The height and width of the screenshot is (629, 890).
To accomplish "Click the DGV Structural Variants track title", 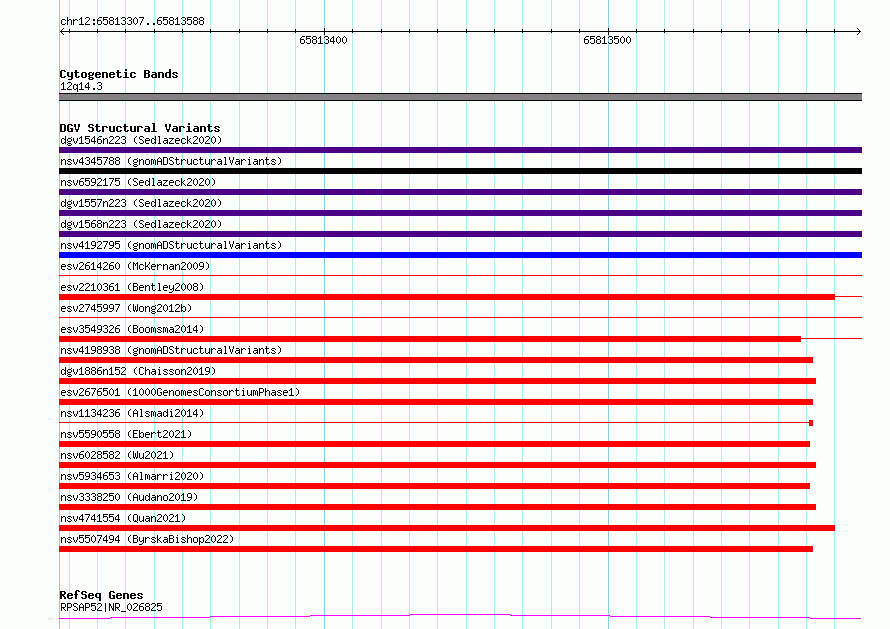I will [140, 128].
